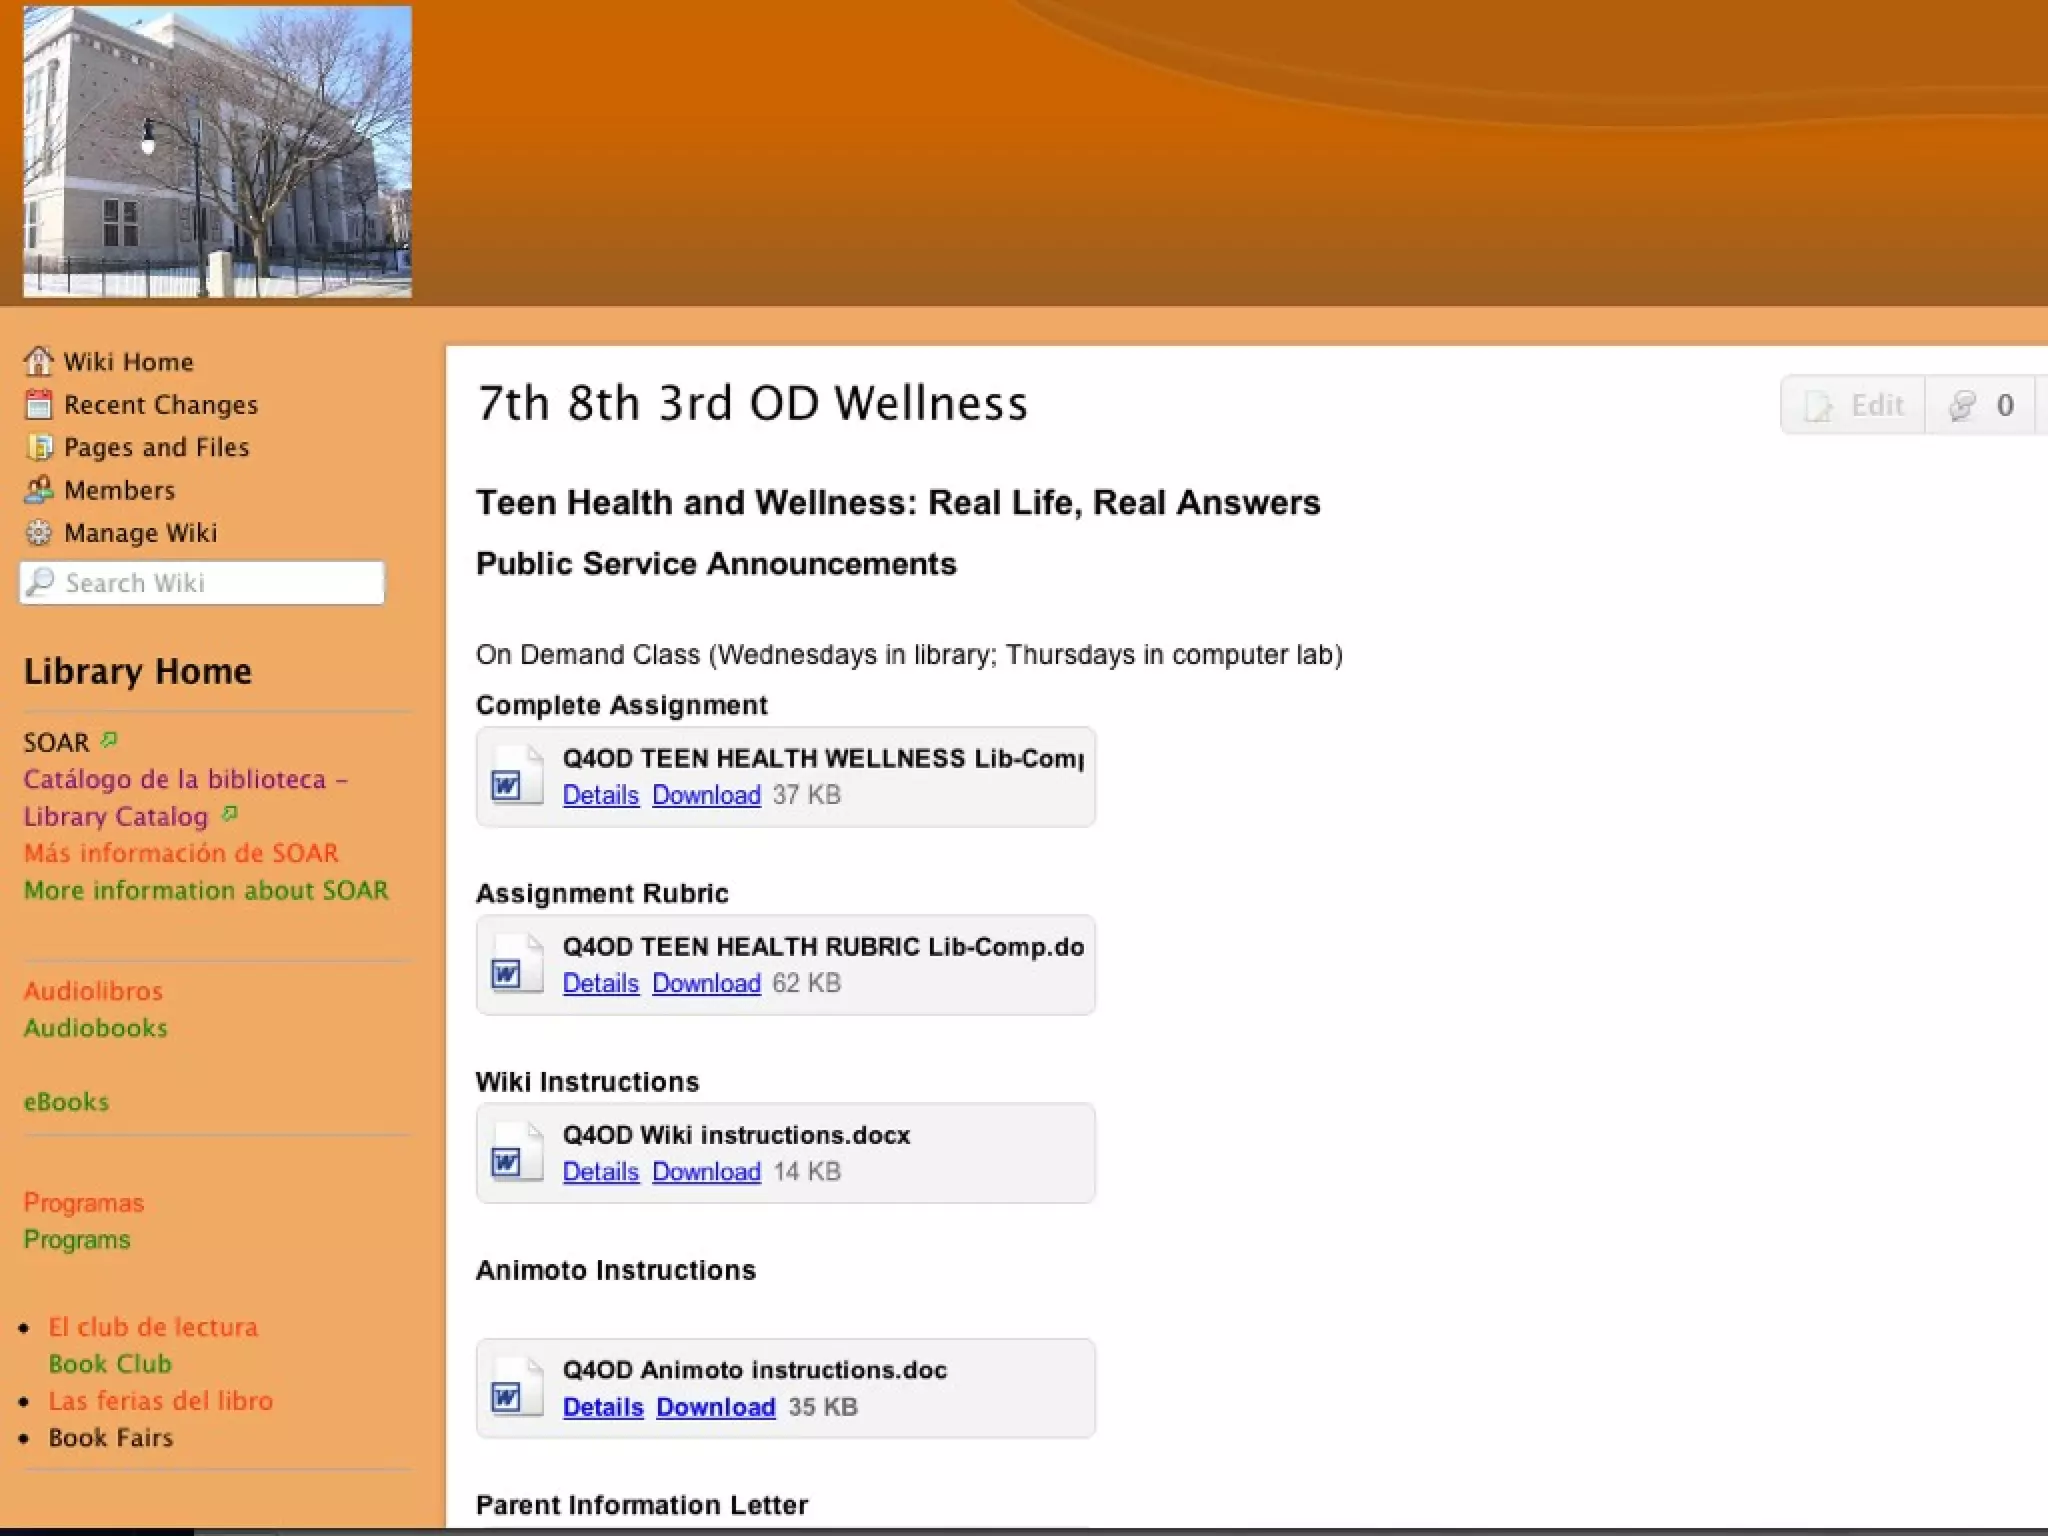The image size is (2048, 1536).
Task: Click the Manage Wiki gear icon
Action: [x=38, y=533]
